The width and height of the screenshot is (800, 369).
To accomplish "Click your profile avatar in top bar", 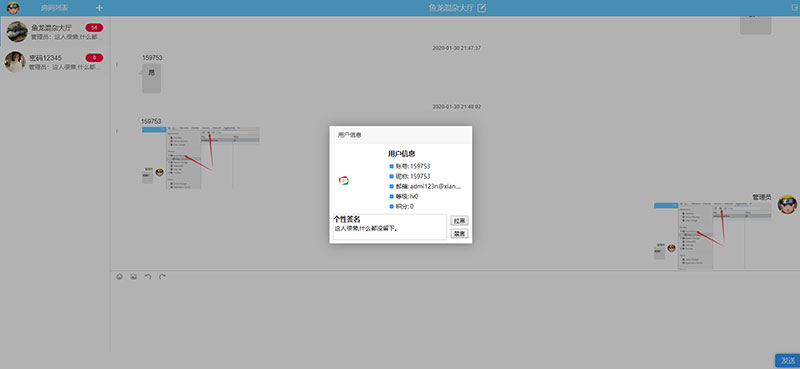I will coord(13,8).
